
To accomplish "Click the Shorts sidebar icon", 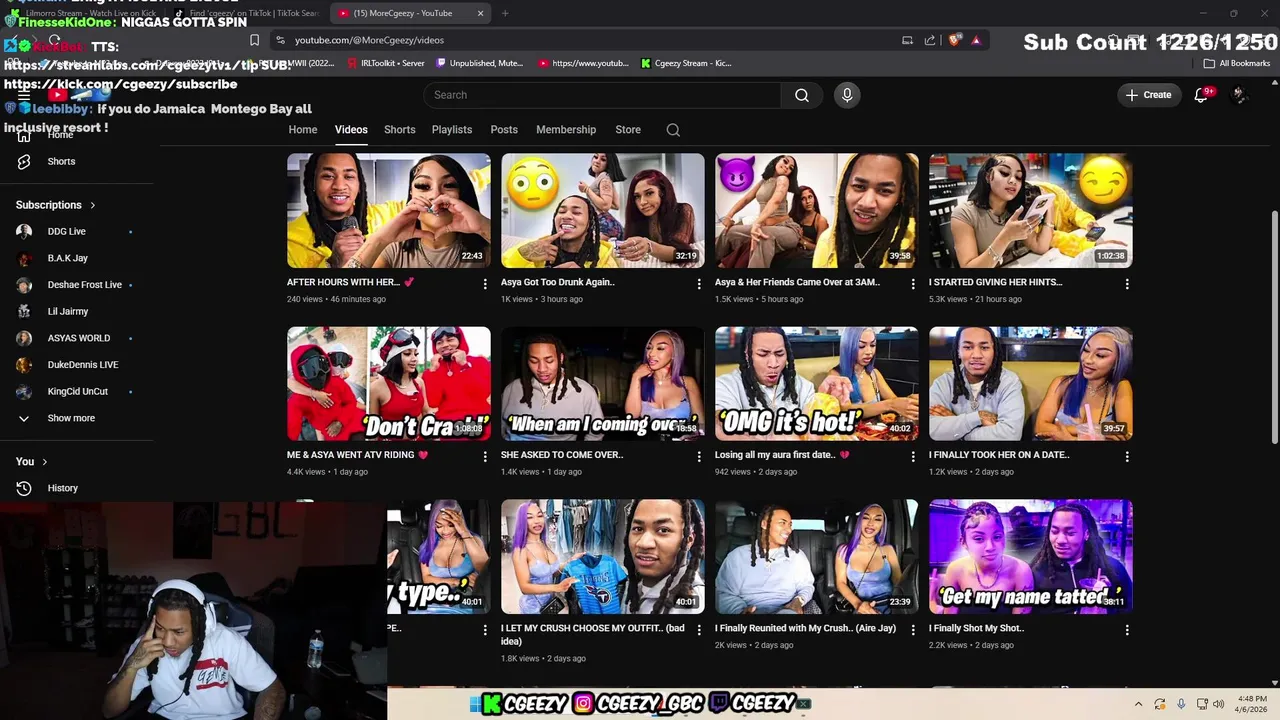I will click(24, 161).
